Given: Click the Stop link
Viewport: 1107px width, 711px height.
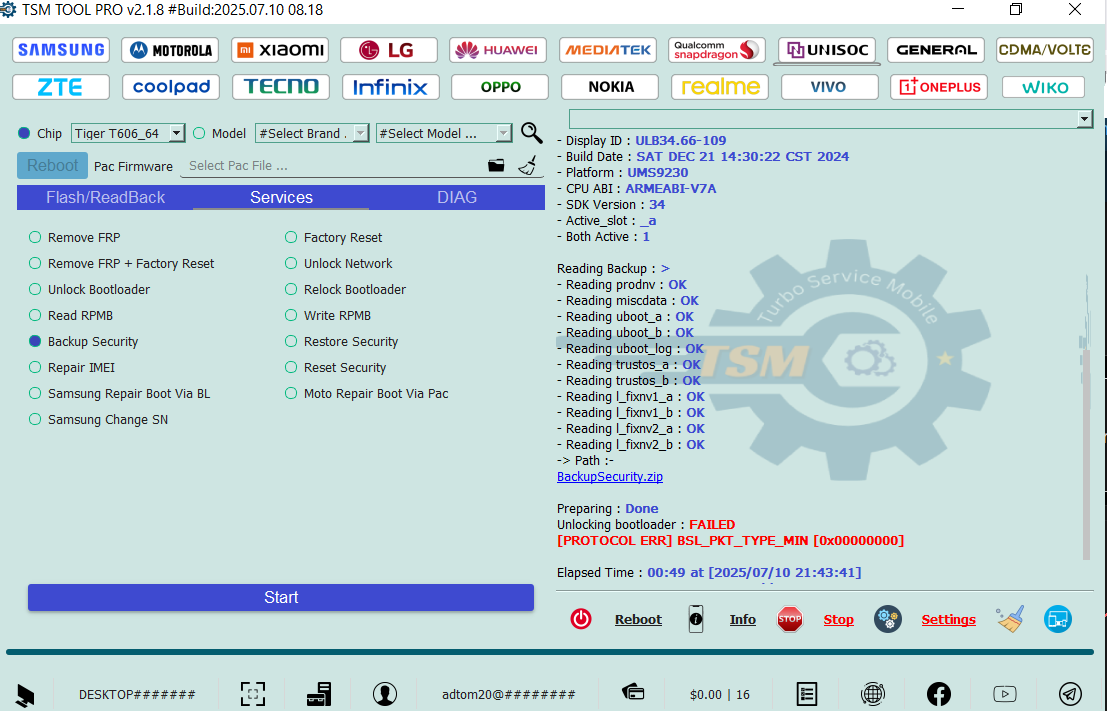Looking at the screenshot, I should point(838,619).
